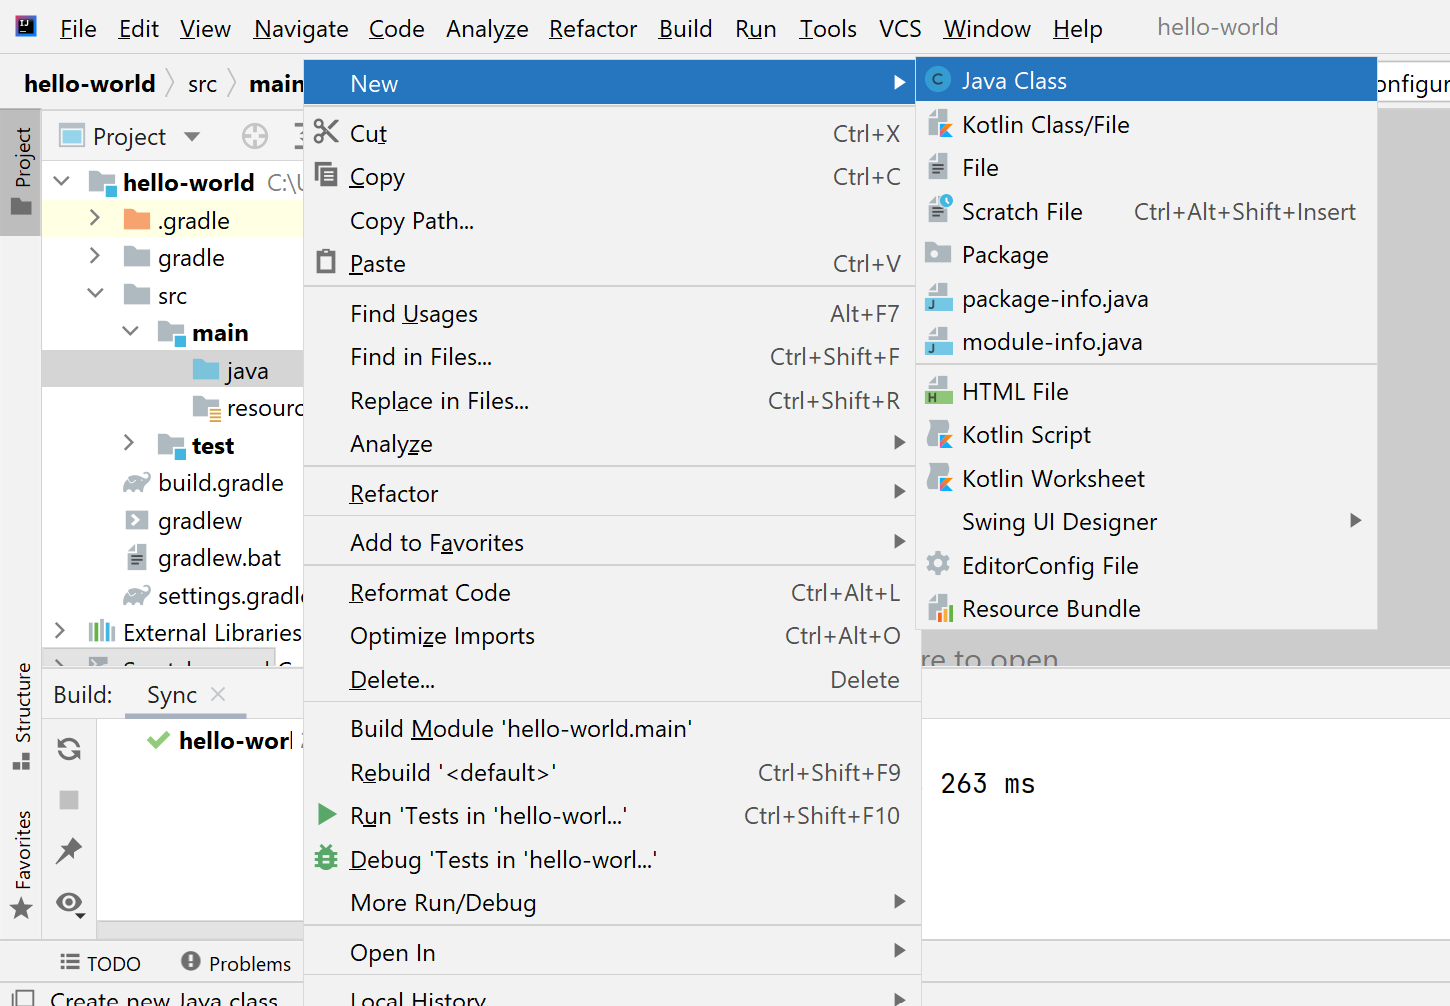
Task: Close the Sync tab in Build panel
Action: tap(218, 693)
